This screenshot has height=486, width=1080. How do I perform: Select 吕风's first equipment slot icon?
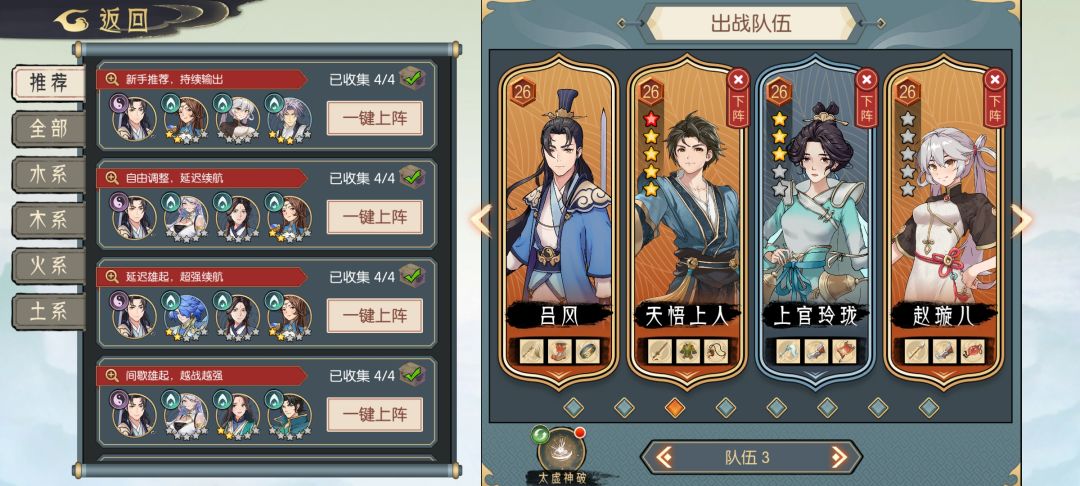[531, 351]
